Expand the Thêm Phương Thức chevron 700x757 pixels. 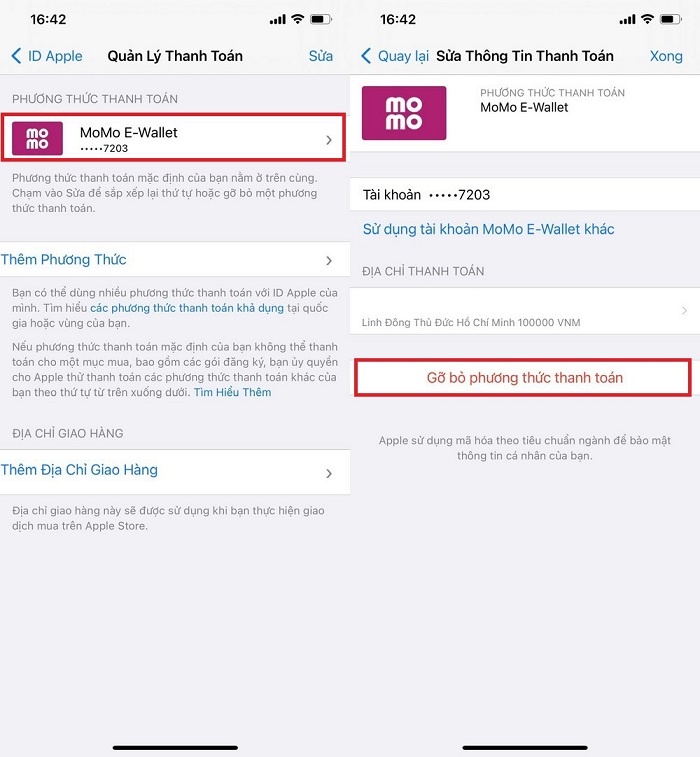(x=329, y=261)
